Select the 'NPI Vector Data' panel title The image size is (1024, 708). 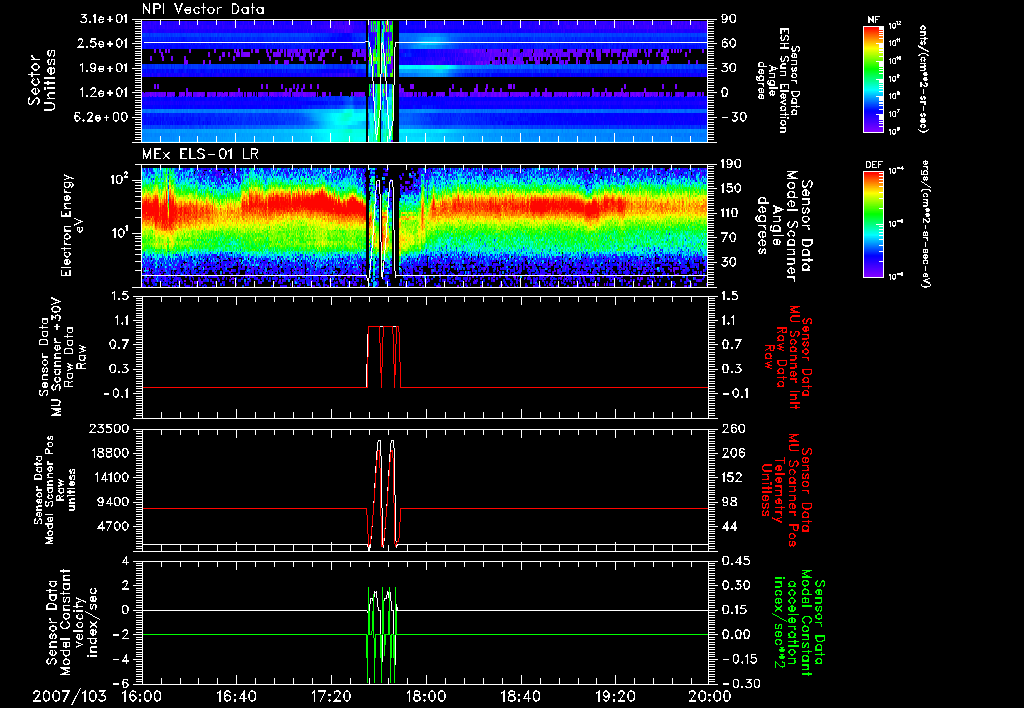click(203, 9)
